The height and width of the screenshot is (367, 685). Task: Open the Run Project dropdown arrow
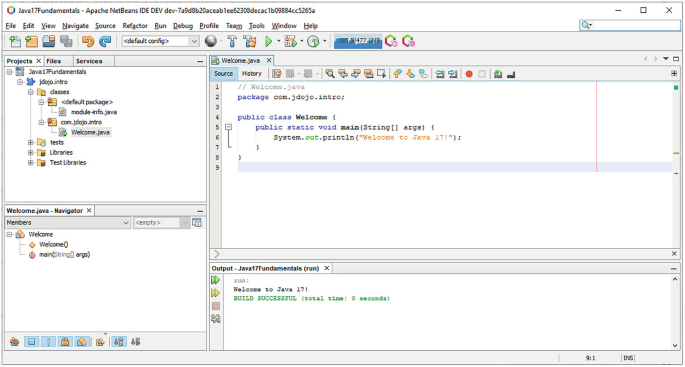tap(279, 42)
